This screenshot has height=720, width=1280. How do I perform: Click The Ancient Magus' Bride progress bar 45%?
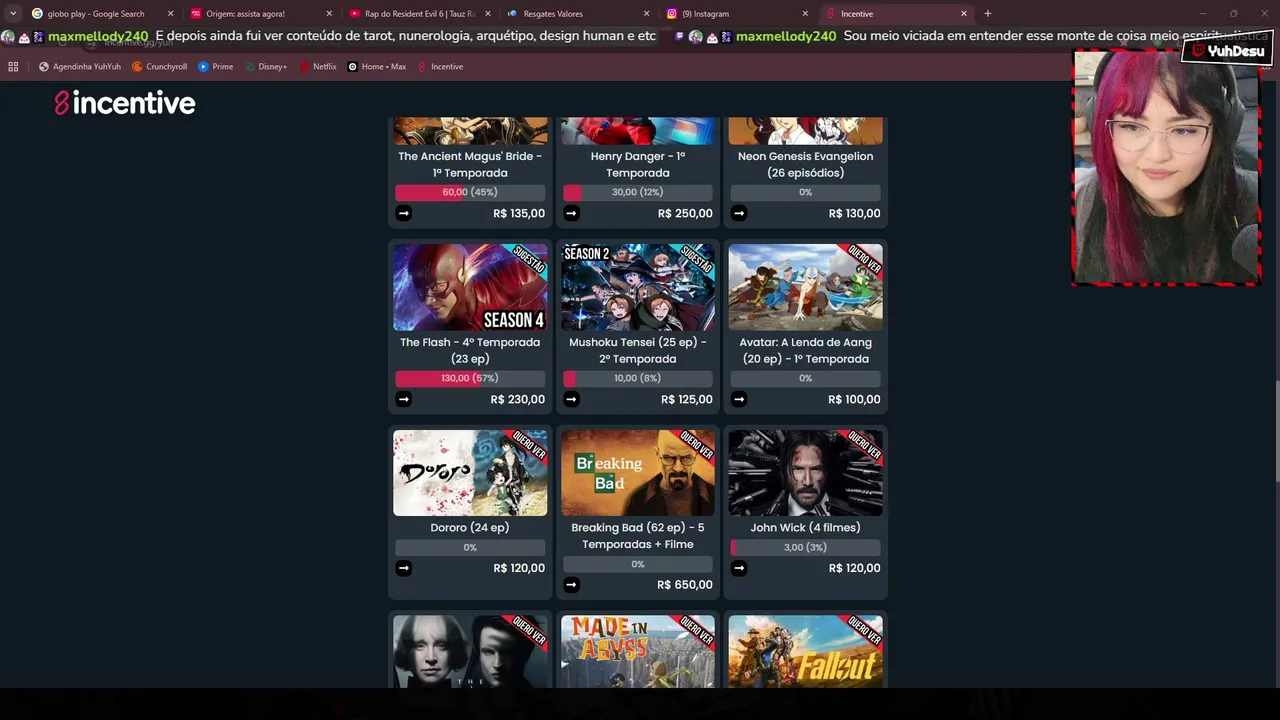tap(470, 192)
